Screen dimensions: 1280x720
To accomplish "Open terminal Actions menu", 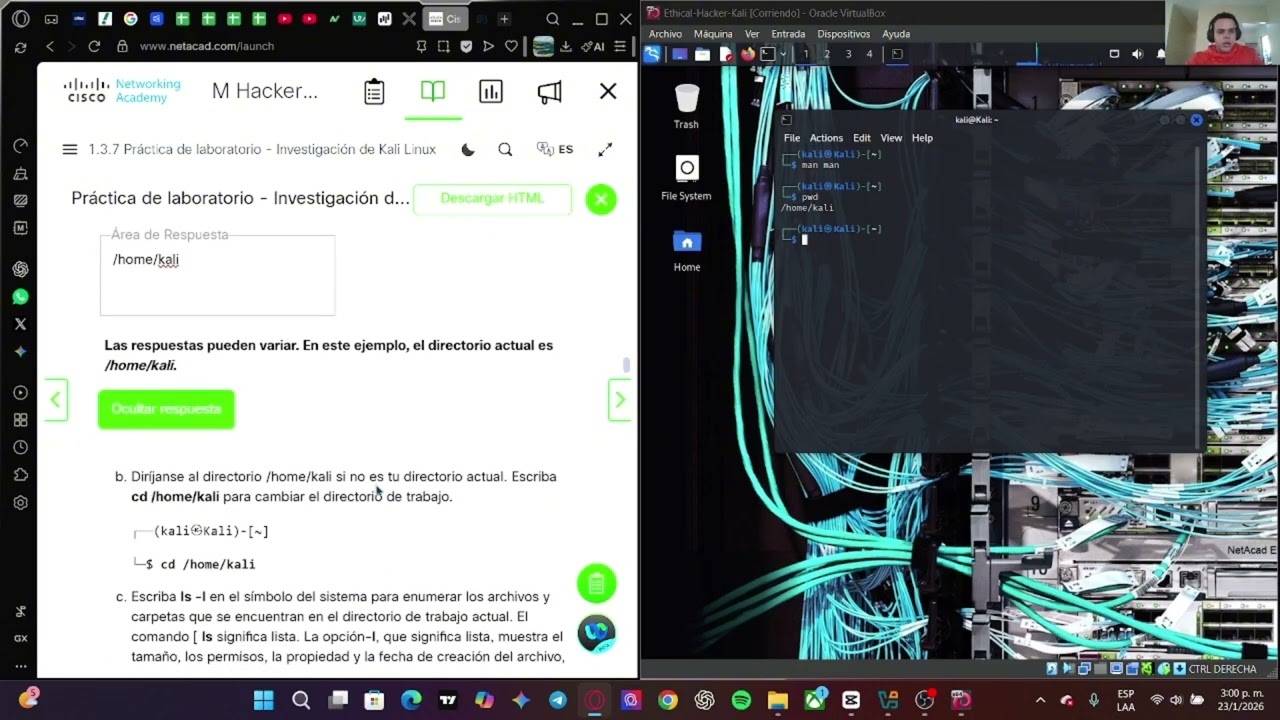I will pos(826,138).
